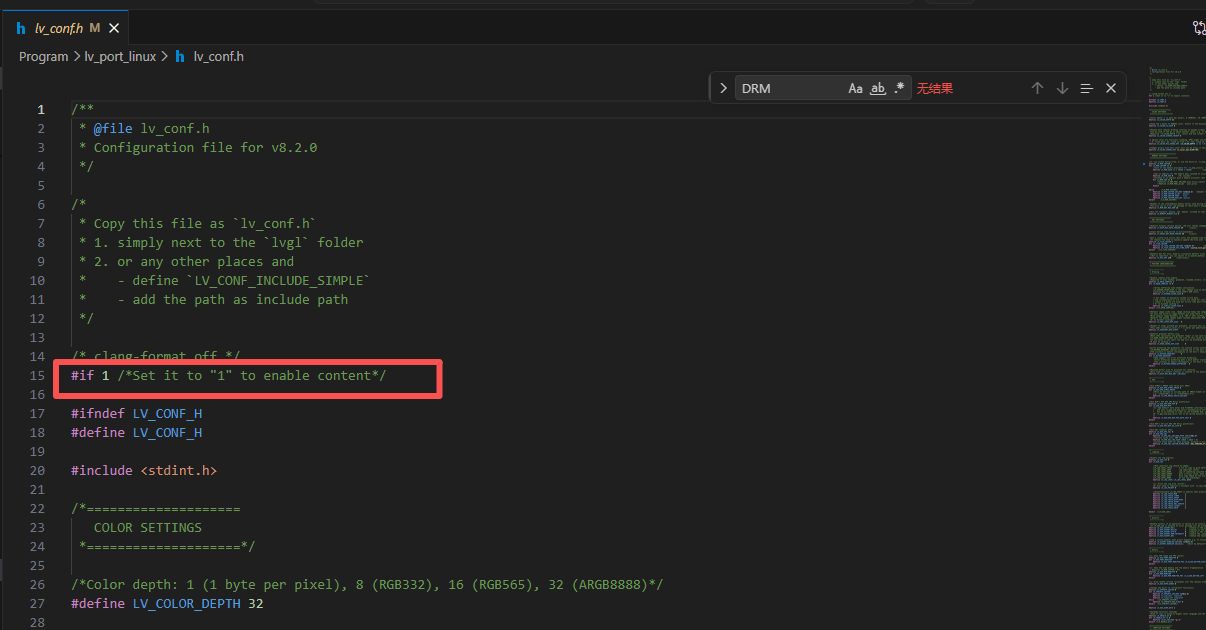Image resolution: width=1206 pixels, height=630 pixels.
Task: Click the h icon in the breadcrumb
Action: (x=180, y=57)
